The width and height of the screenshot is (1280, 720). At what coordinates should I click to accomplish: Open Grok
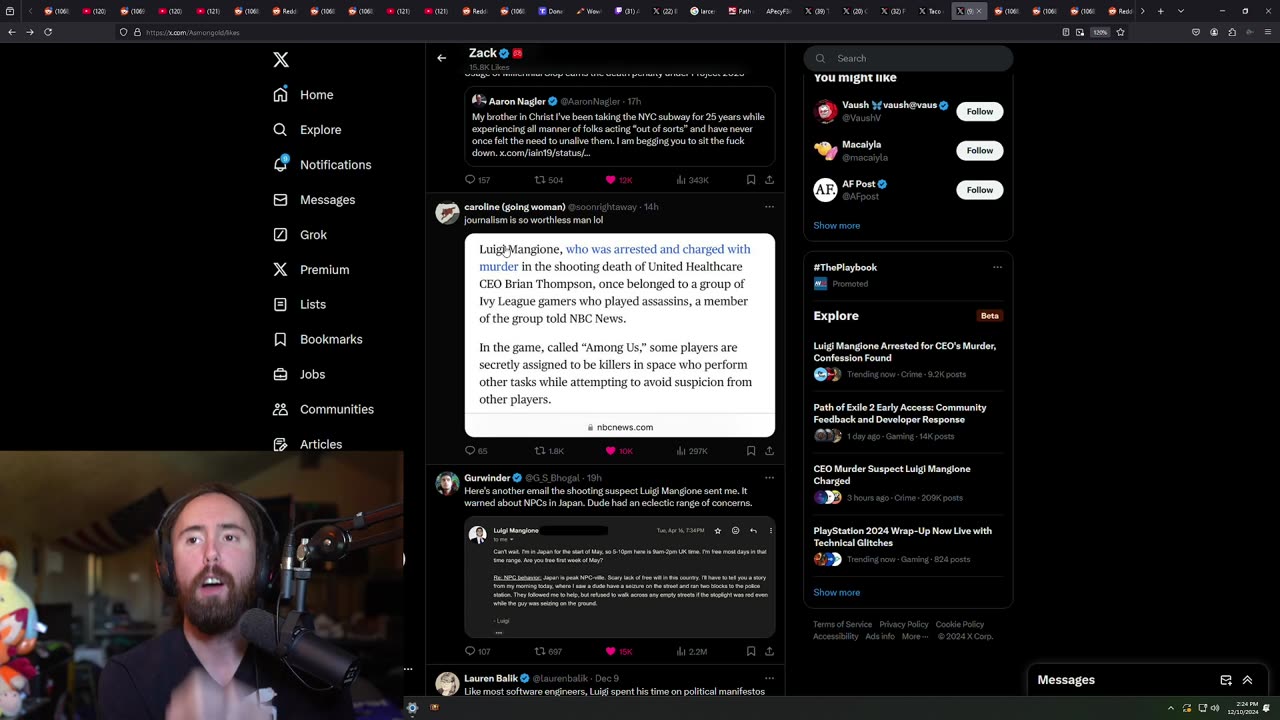click(300, 235)
